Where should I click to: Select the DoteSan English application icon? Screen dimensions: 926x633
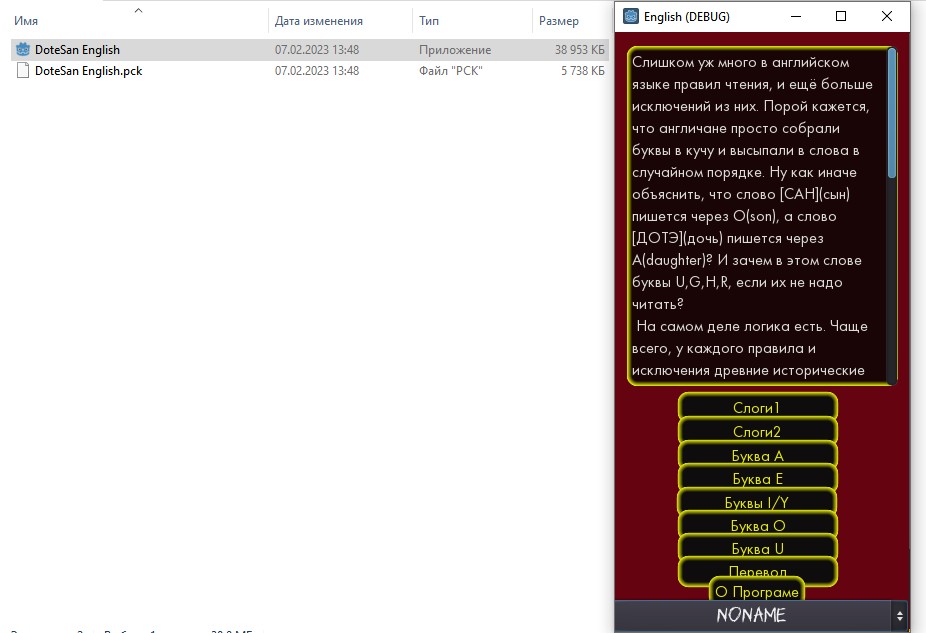22,50
